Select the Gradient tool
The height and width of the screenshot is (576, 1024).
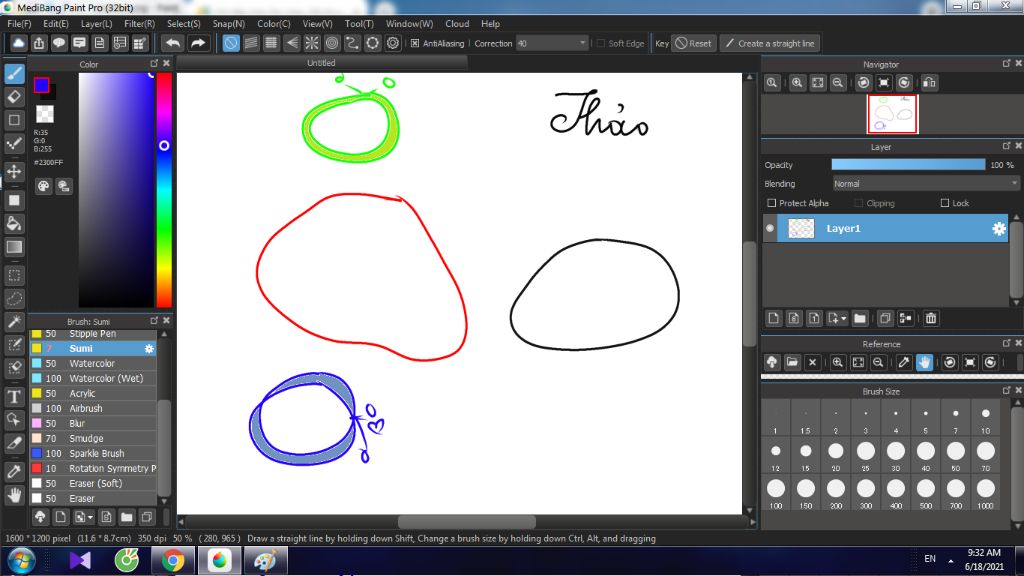[x=14, y=247]
